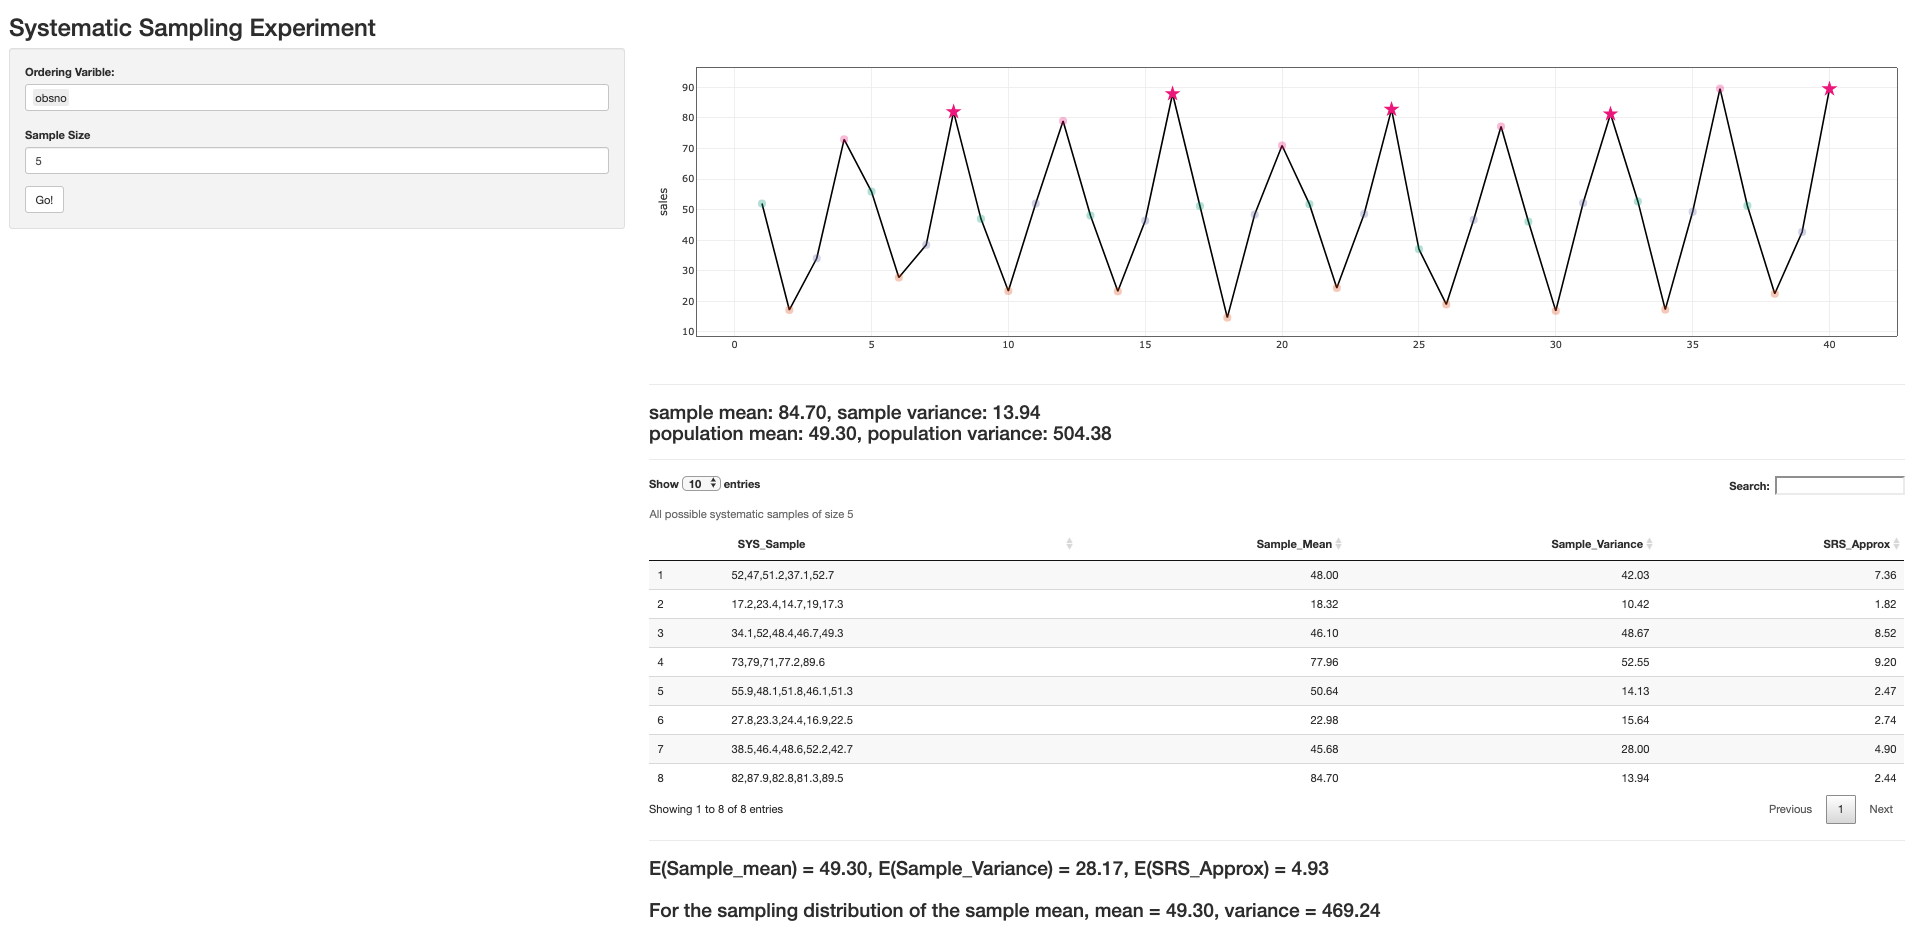
Task: Click Sample_Mean value 77.96
Action: [x=1324, y=662]
